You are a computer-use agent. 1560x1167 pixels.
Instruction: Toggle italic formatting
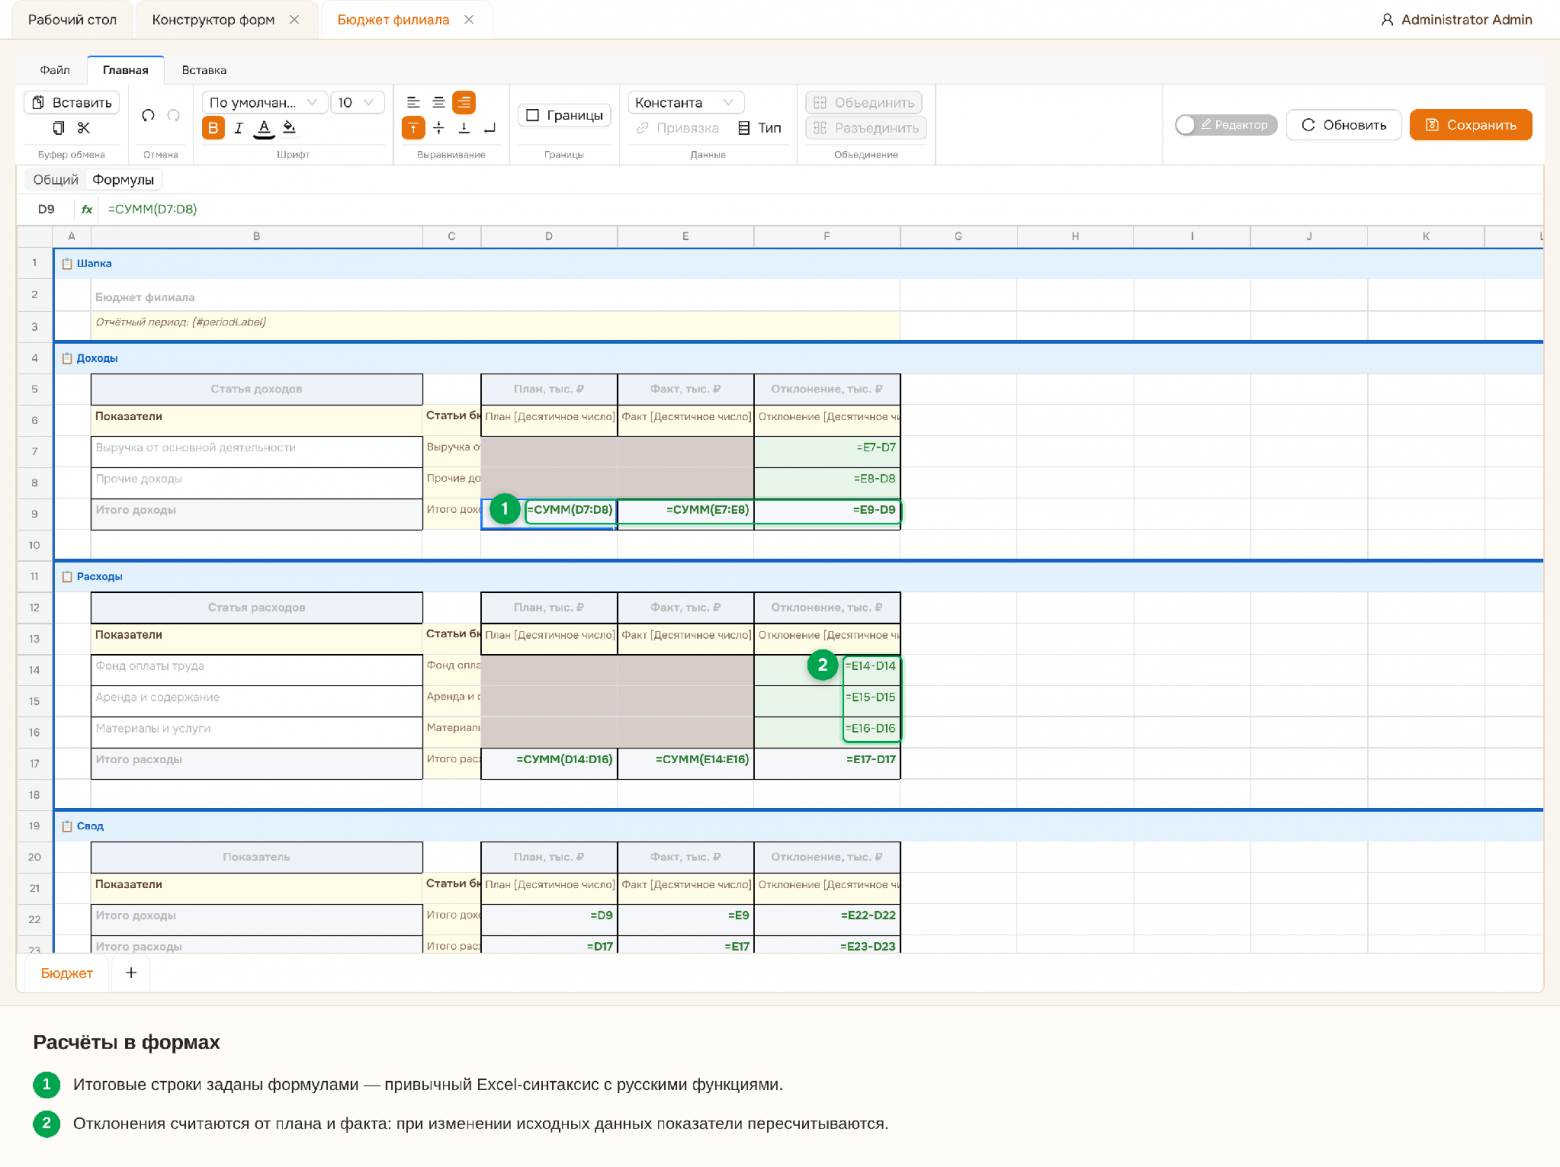(x=238, y=128)
